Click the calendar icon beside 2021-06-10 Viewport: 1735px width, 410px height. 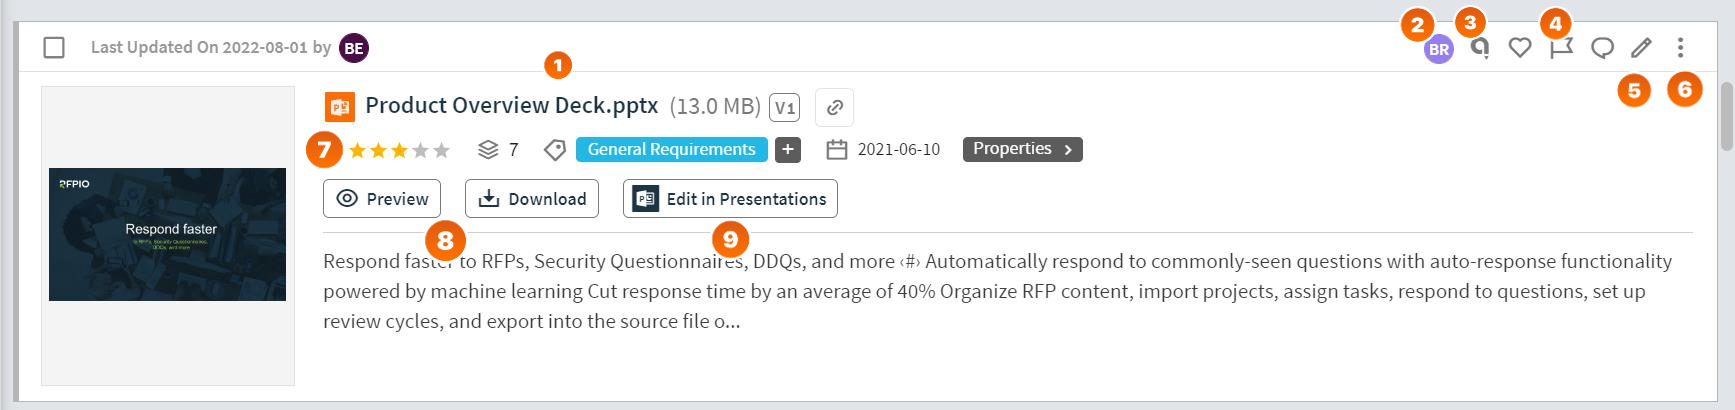(837, 150)
